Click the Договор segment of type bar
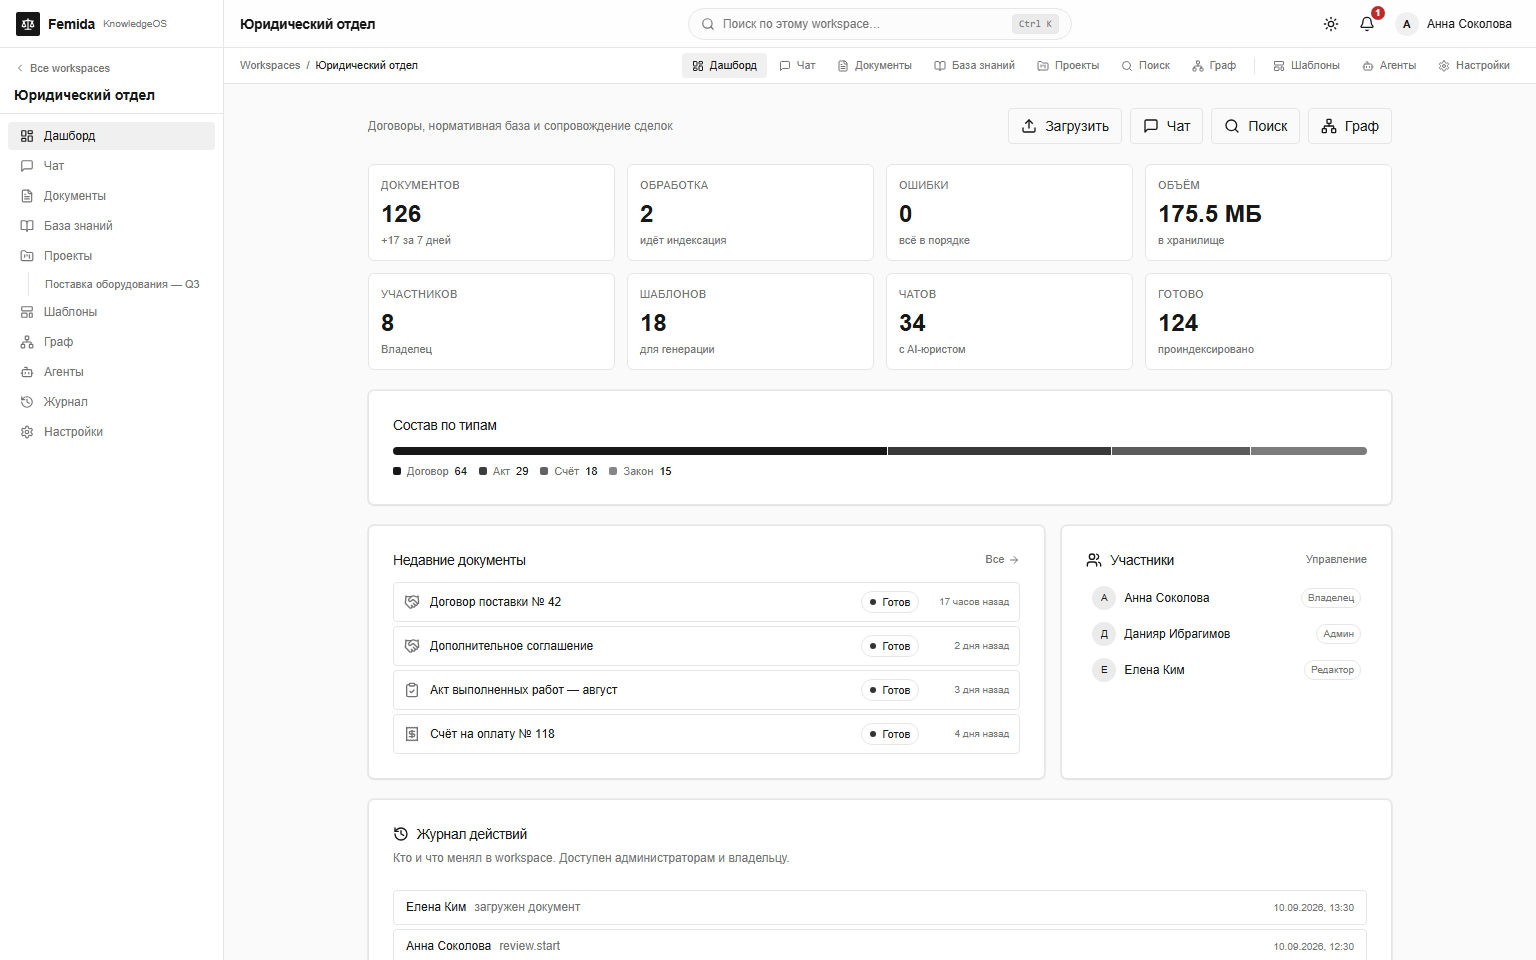1536x960 pixels. (x=640, y=451)
